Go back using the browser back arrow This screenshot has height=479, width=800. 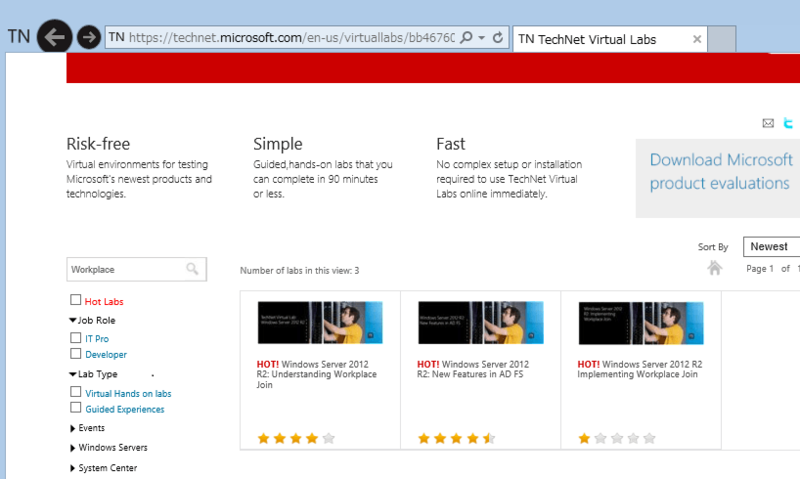pyautogui.click(x=54, y=36)
